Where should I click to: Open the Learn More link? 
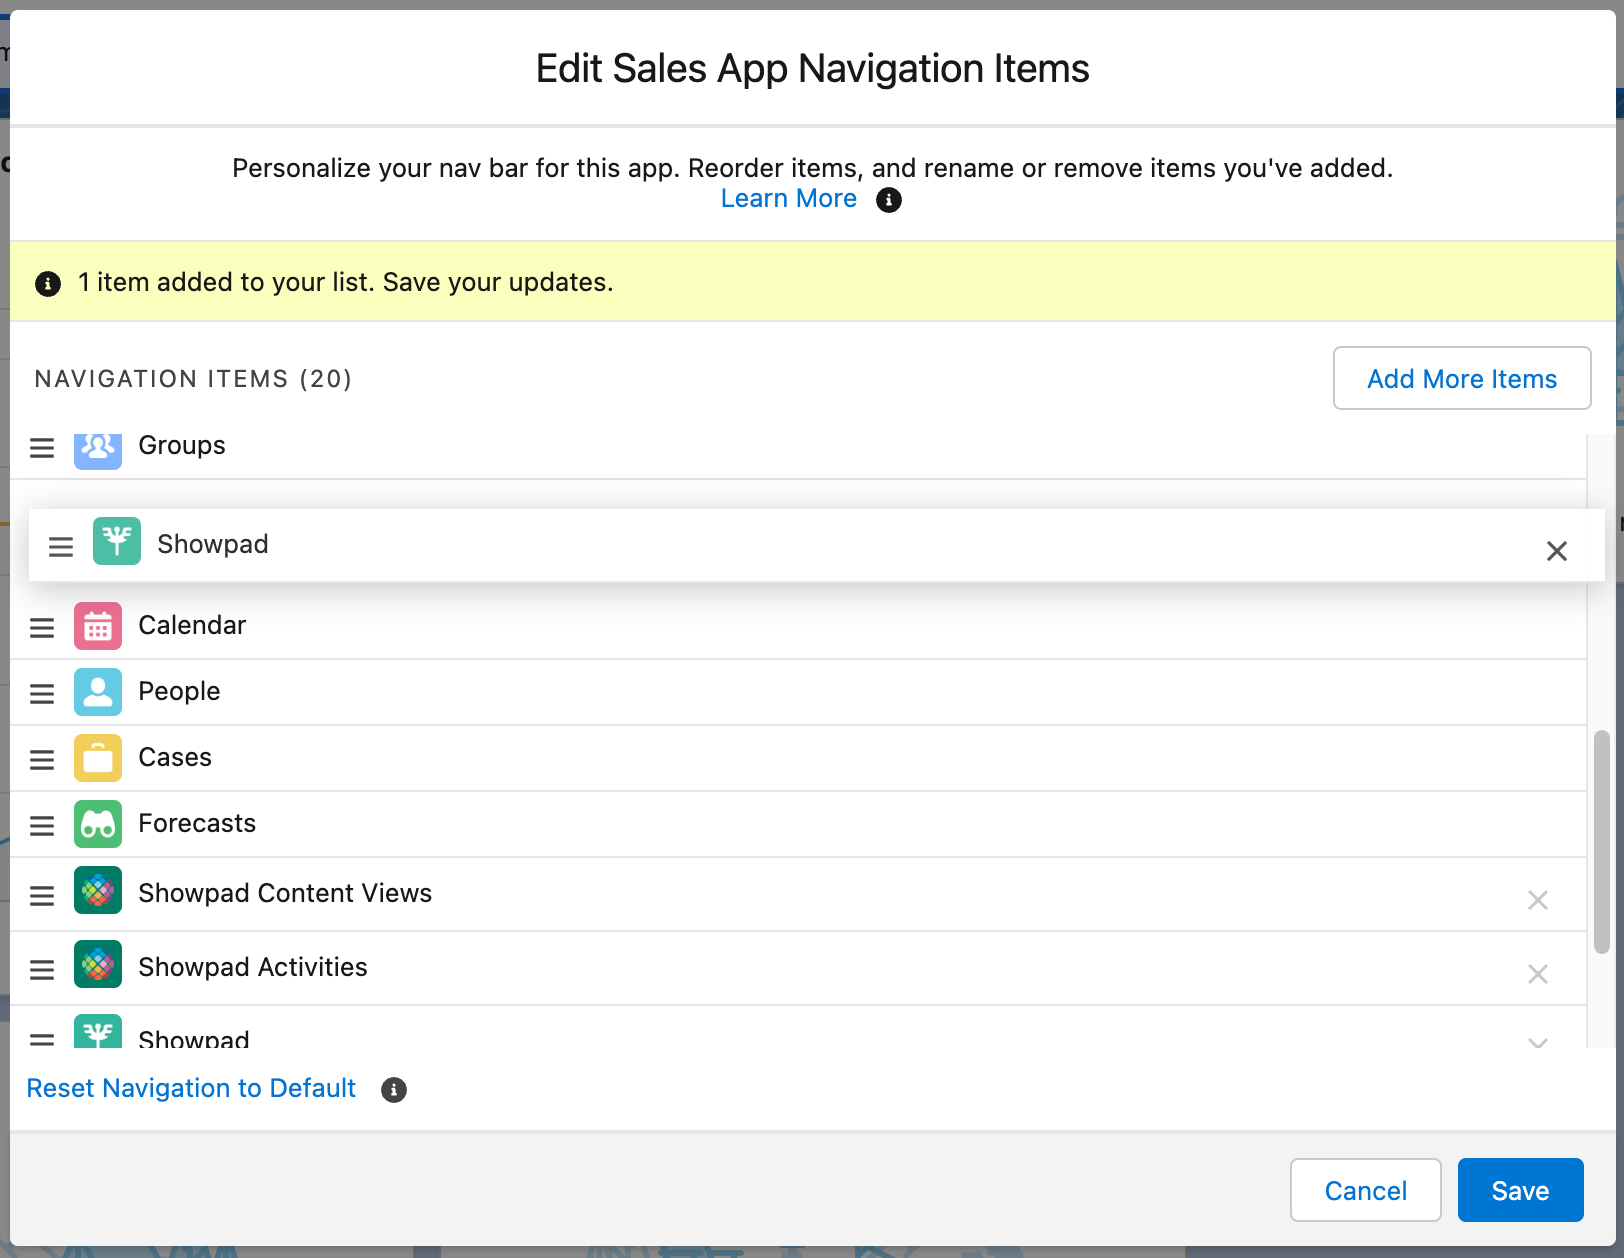789,198
